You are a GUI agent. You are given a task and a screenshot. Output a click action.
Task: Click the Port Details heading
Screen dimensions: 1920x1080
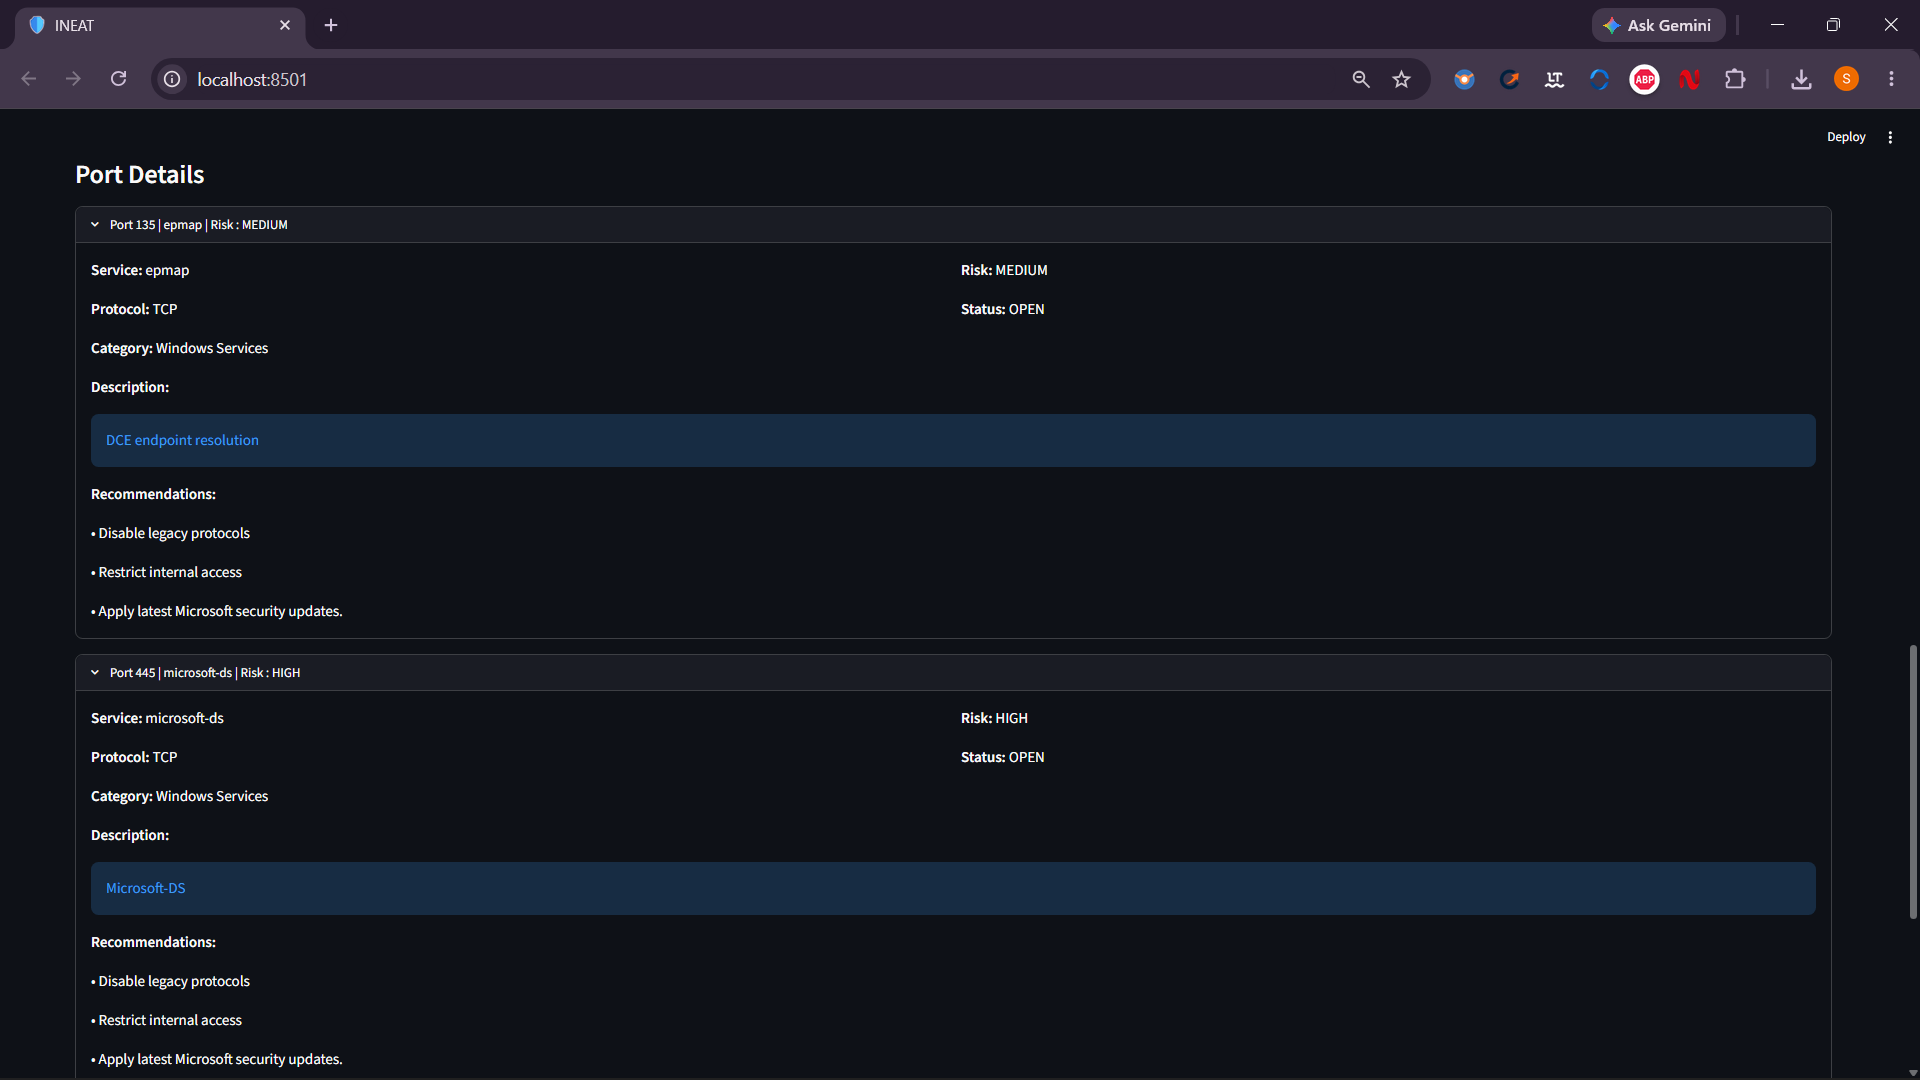pyautogui.click(x=140, y=175)
